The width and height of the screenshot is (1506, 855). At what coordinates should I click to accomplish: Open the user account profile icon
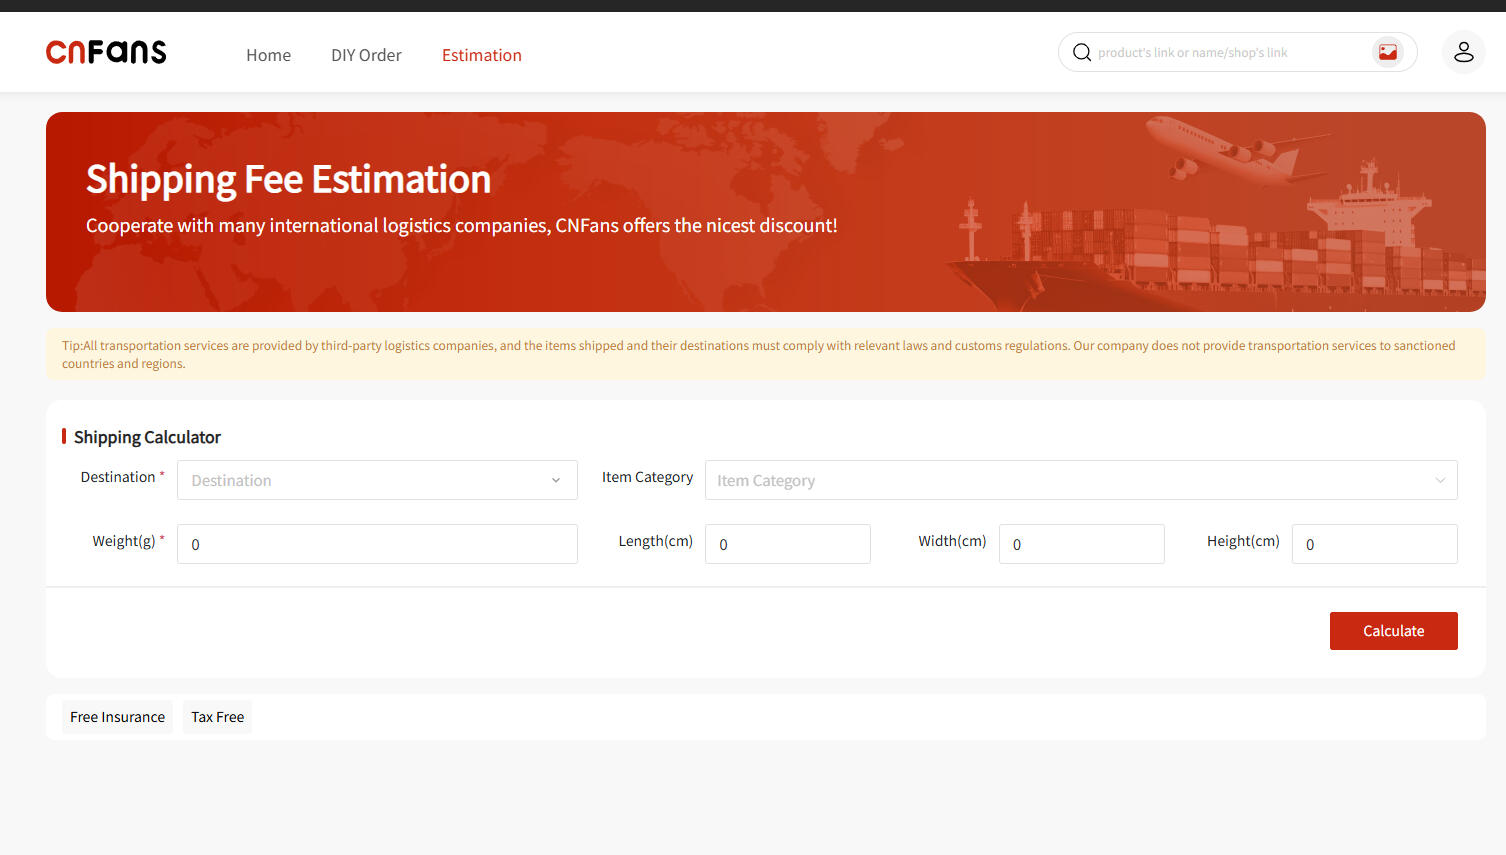1463,52
